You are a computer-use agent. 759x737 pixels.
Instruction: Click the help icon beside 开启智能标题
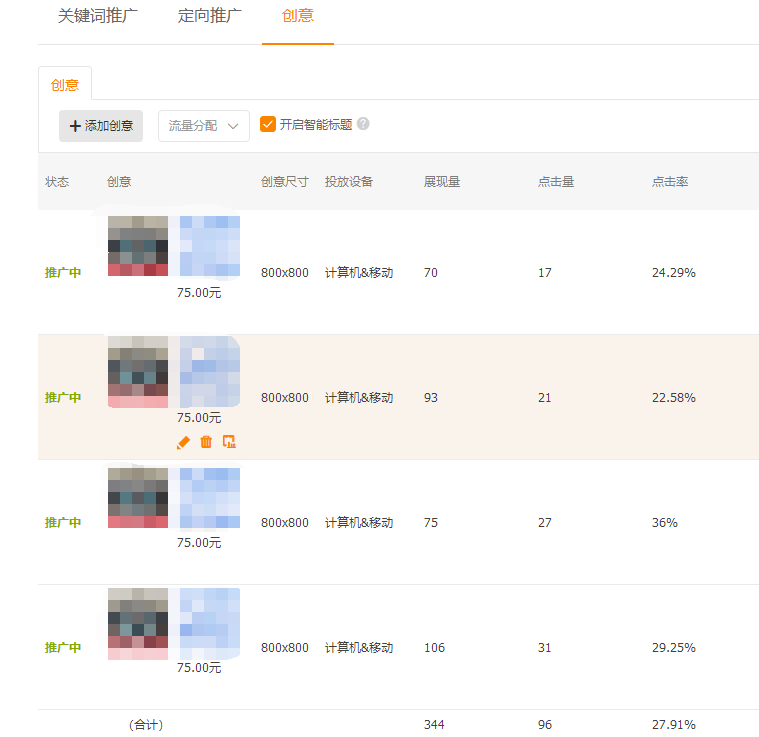[363, 124]
